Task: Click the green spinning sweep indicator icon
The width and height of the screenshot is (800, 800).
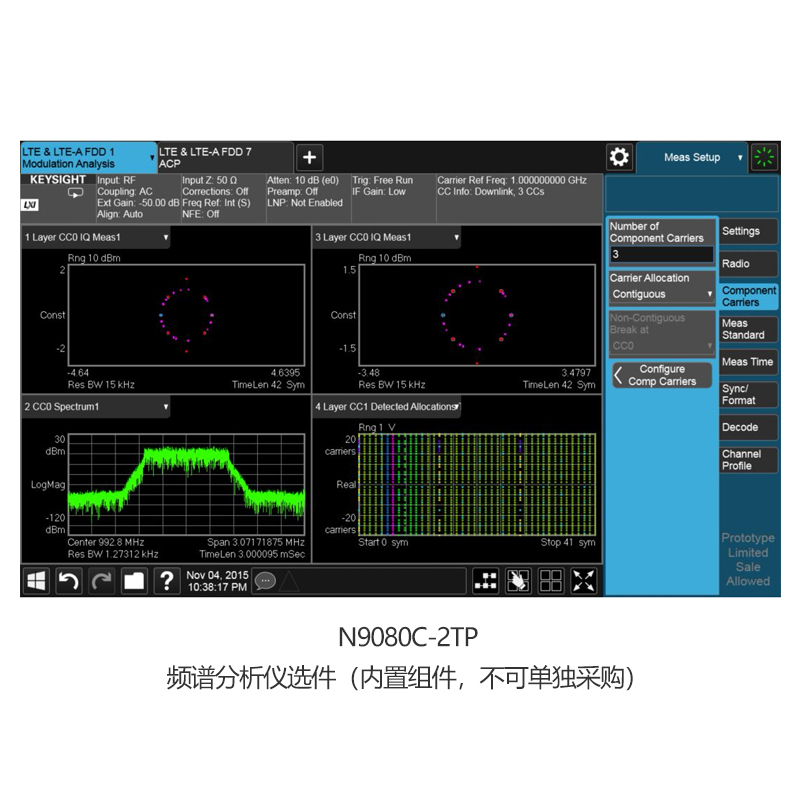Action: click(x=764, y=157)
